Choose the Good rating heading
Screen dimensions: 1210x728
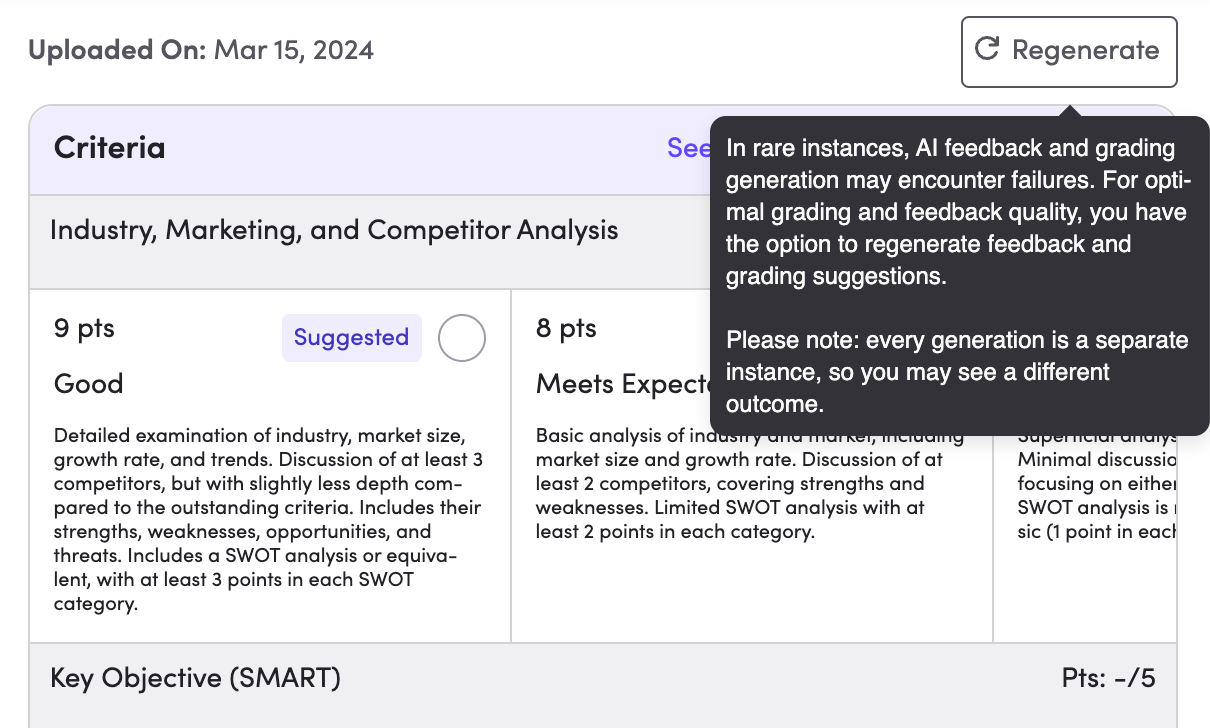click(89, 384)
